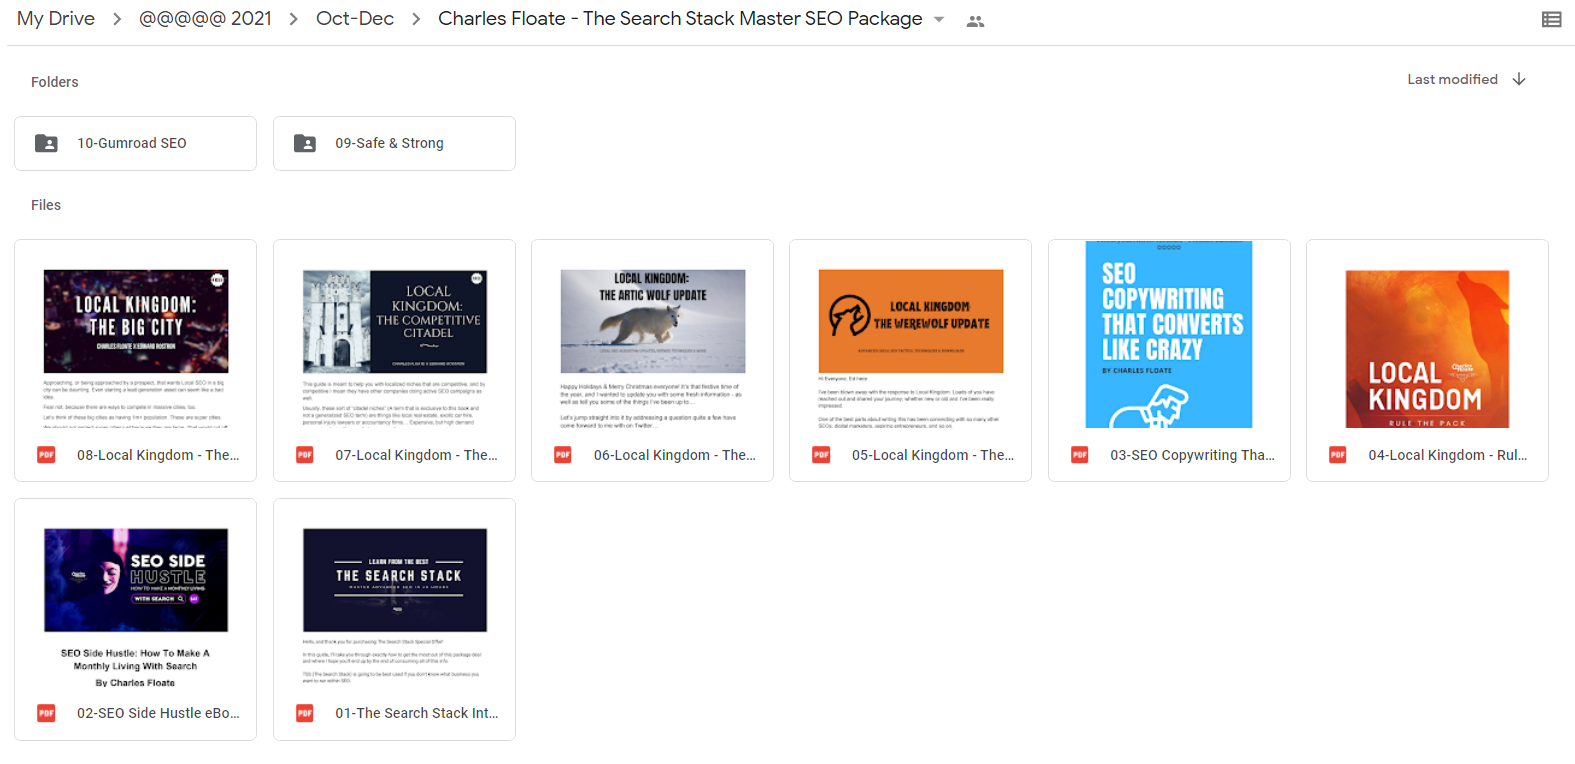This screenshot has width=1575, height=764.
Task: Click PDF icon of 04-Local Kingdom file
Action: (x=1338, y=455)
